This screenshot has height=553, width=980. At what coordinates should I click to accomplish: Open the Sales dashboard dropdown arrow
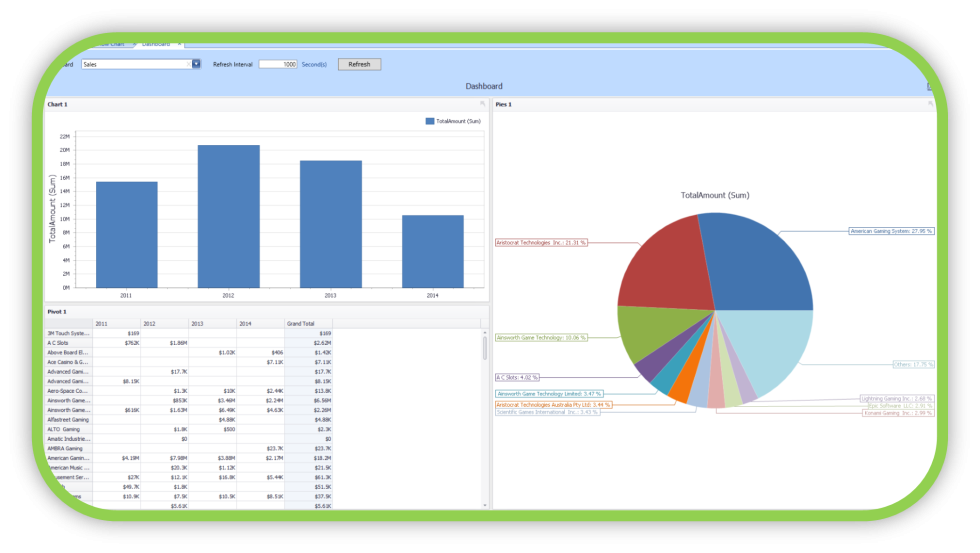pos(196,64)
